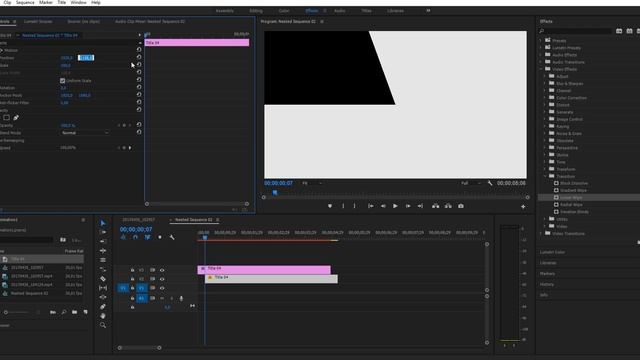This screenshot has height=360, width=640.
Task: Toggle lock on V3 track
Action: (x=132, y=270)
